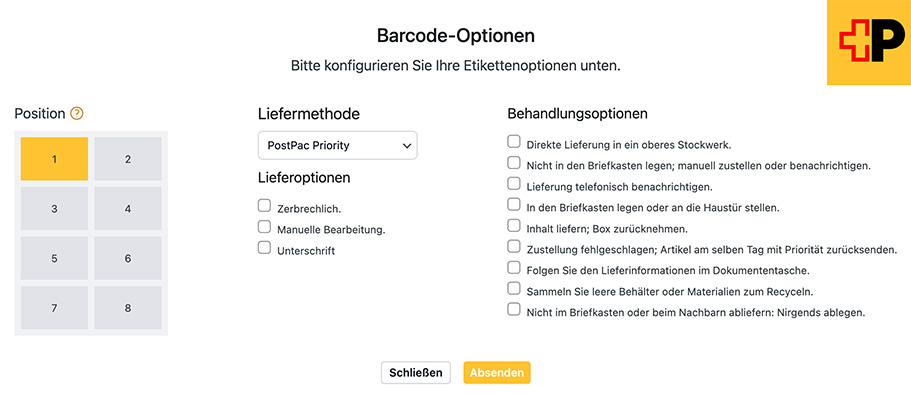Tick the Unterschrift checkbox
This screenshot has width=911, height=397.
coord(264,248)
